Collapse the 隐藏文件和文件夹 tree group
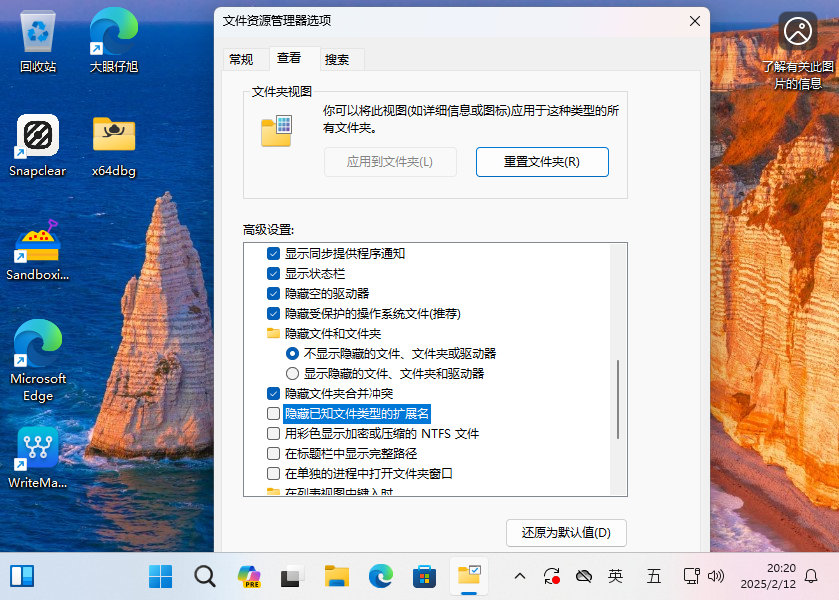 coord(274,334)
